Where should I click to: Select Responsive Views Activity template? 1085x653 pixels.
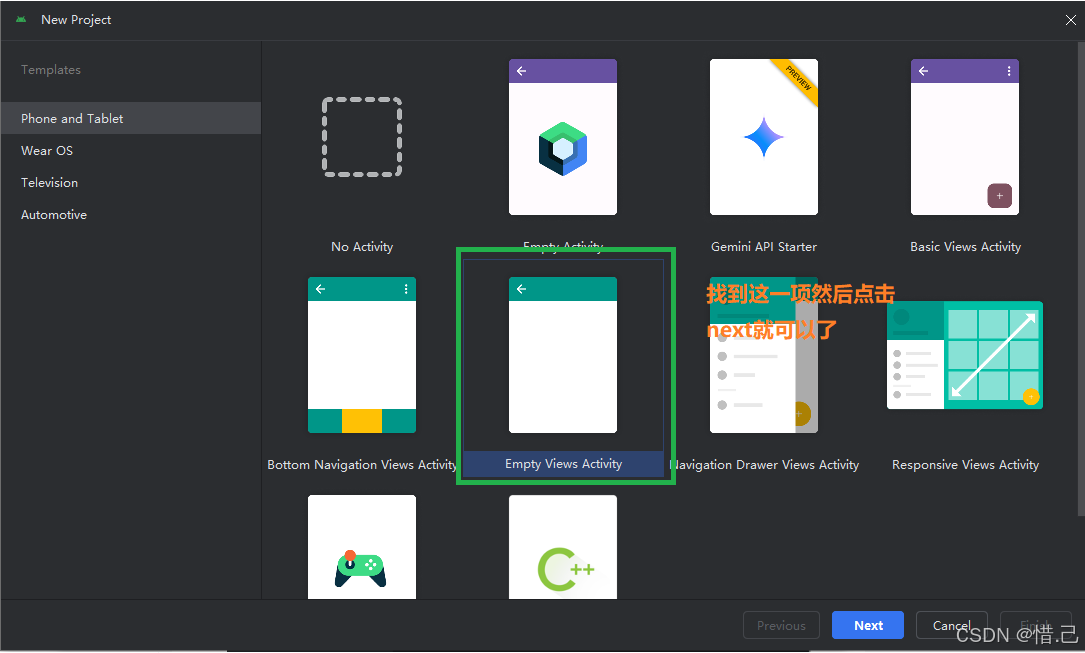(x=965, y=355)
